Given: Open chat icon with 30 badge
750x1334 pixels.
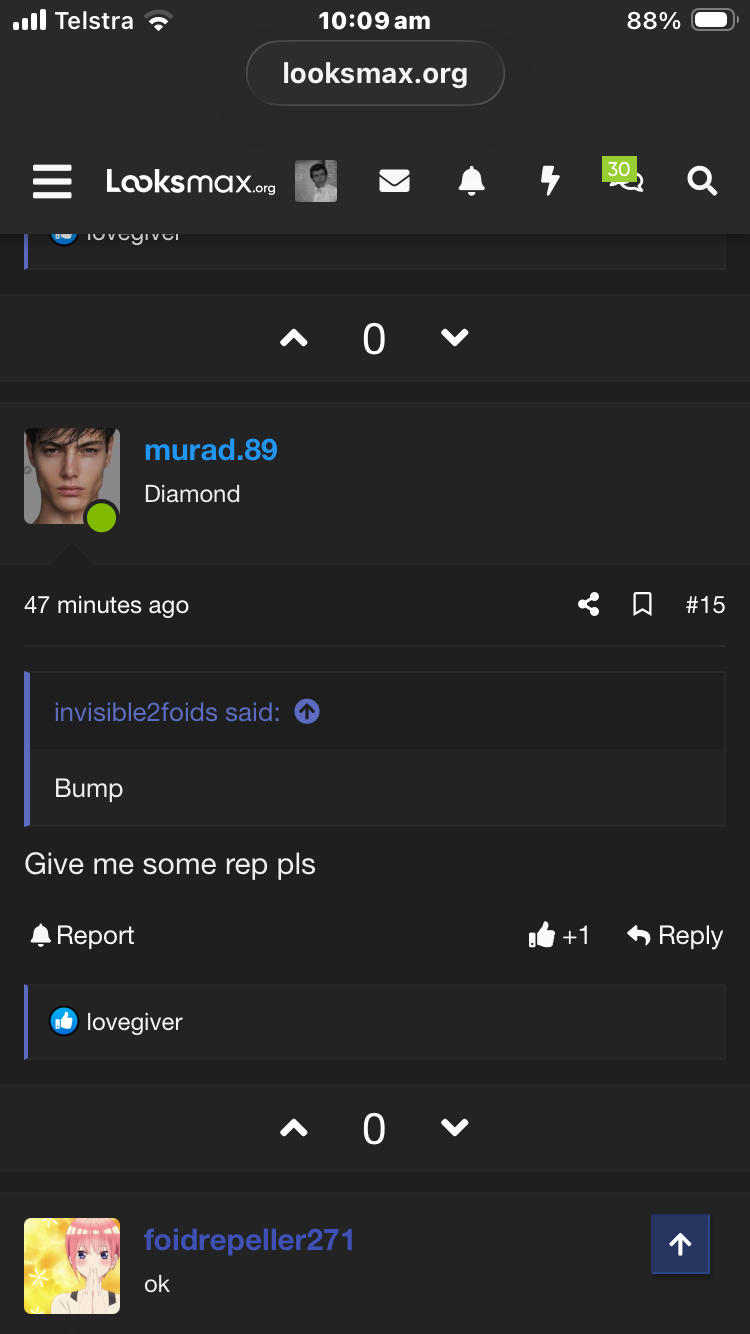Looking at the screenshot, I should [x=625, y=176].
